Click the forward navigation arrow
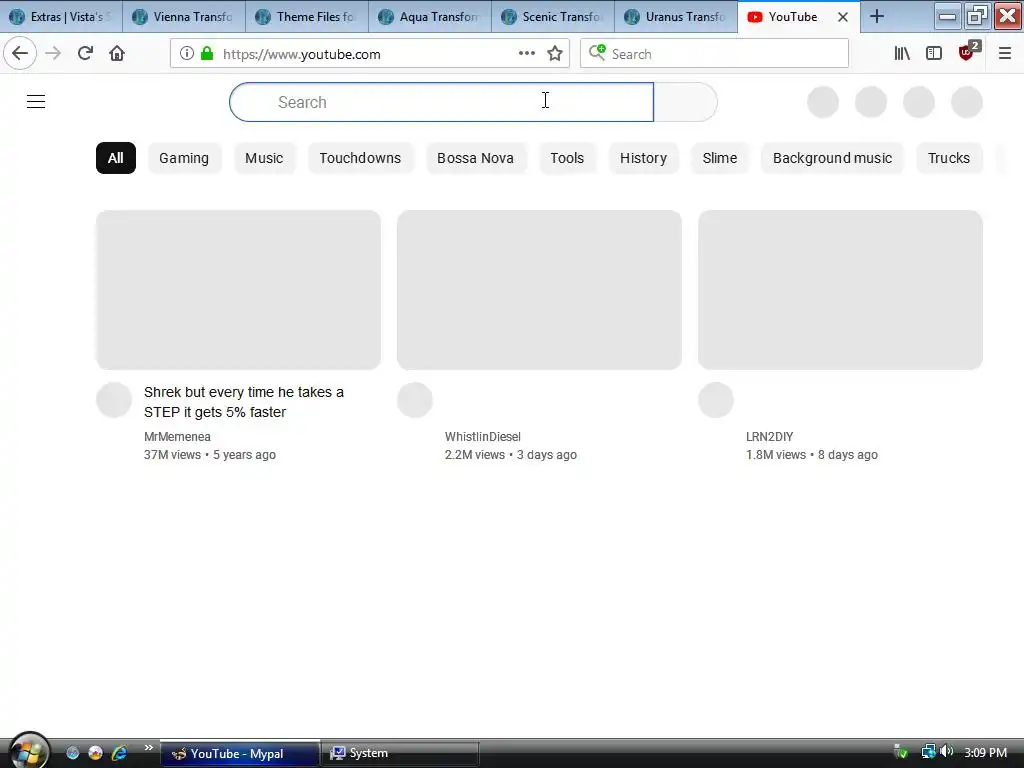 click(x=53, y=54)
